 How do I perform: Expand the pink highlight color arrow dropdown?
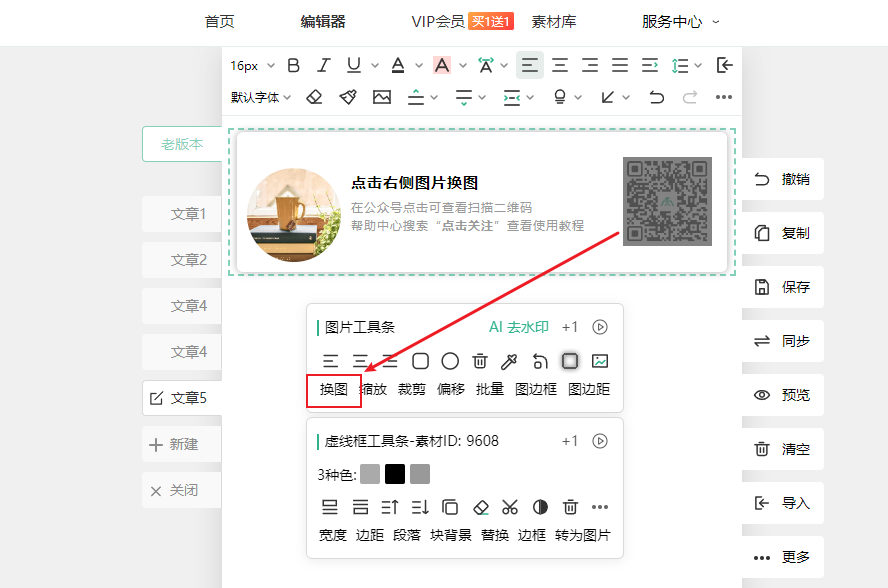pyautogui.click(x=463, y=66)
